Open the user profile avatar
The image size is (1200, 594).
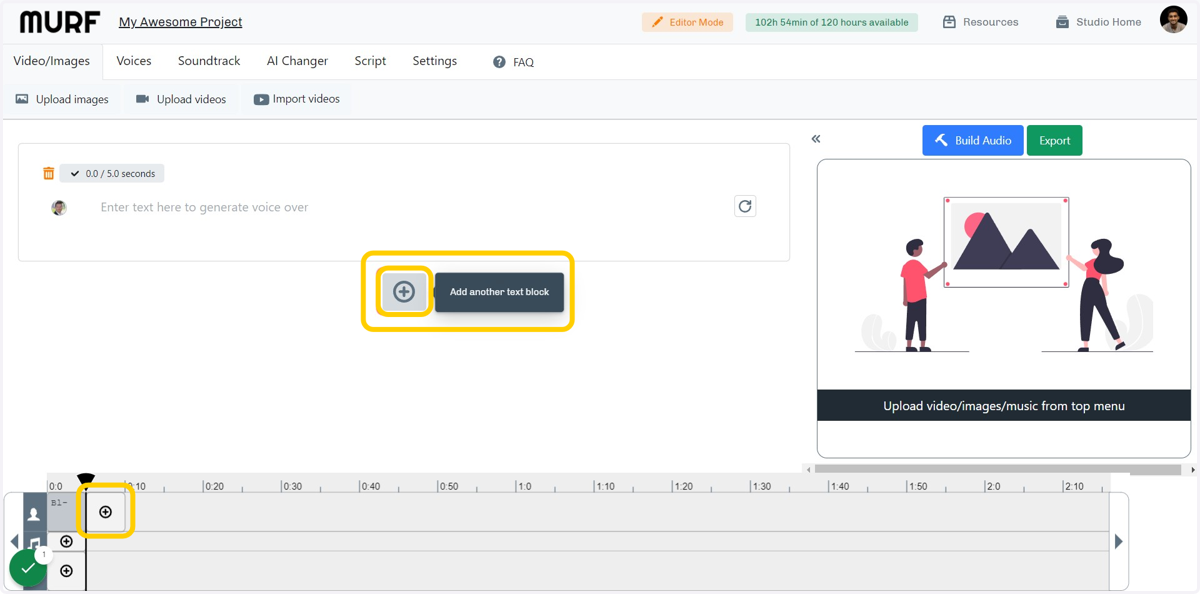(x=1173, y=19)
